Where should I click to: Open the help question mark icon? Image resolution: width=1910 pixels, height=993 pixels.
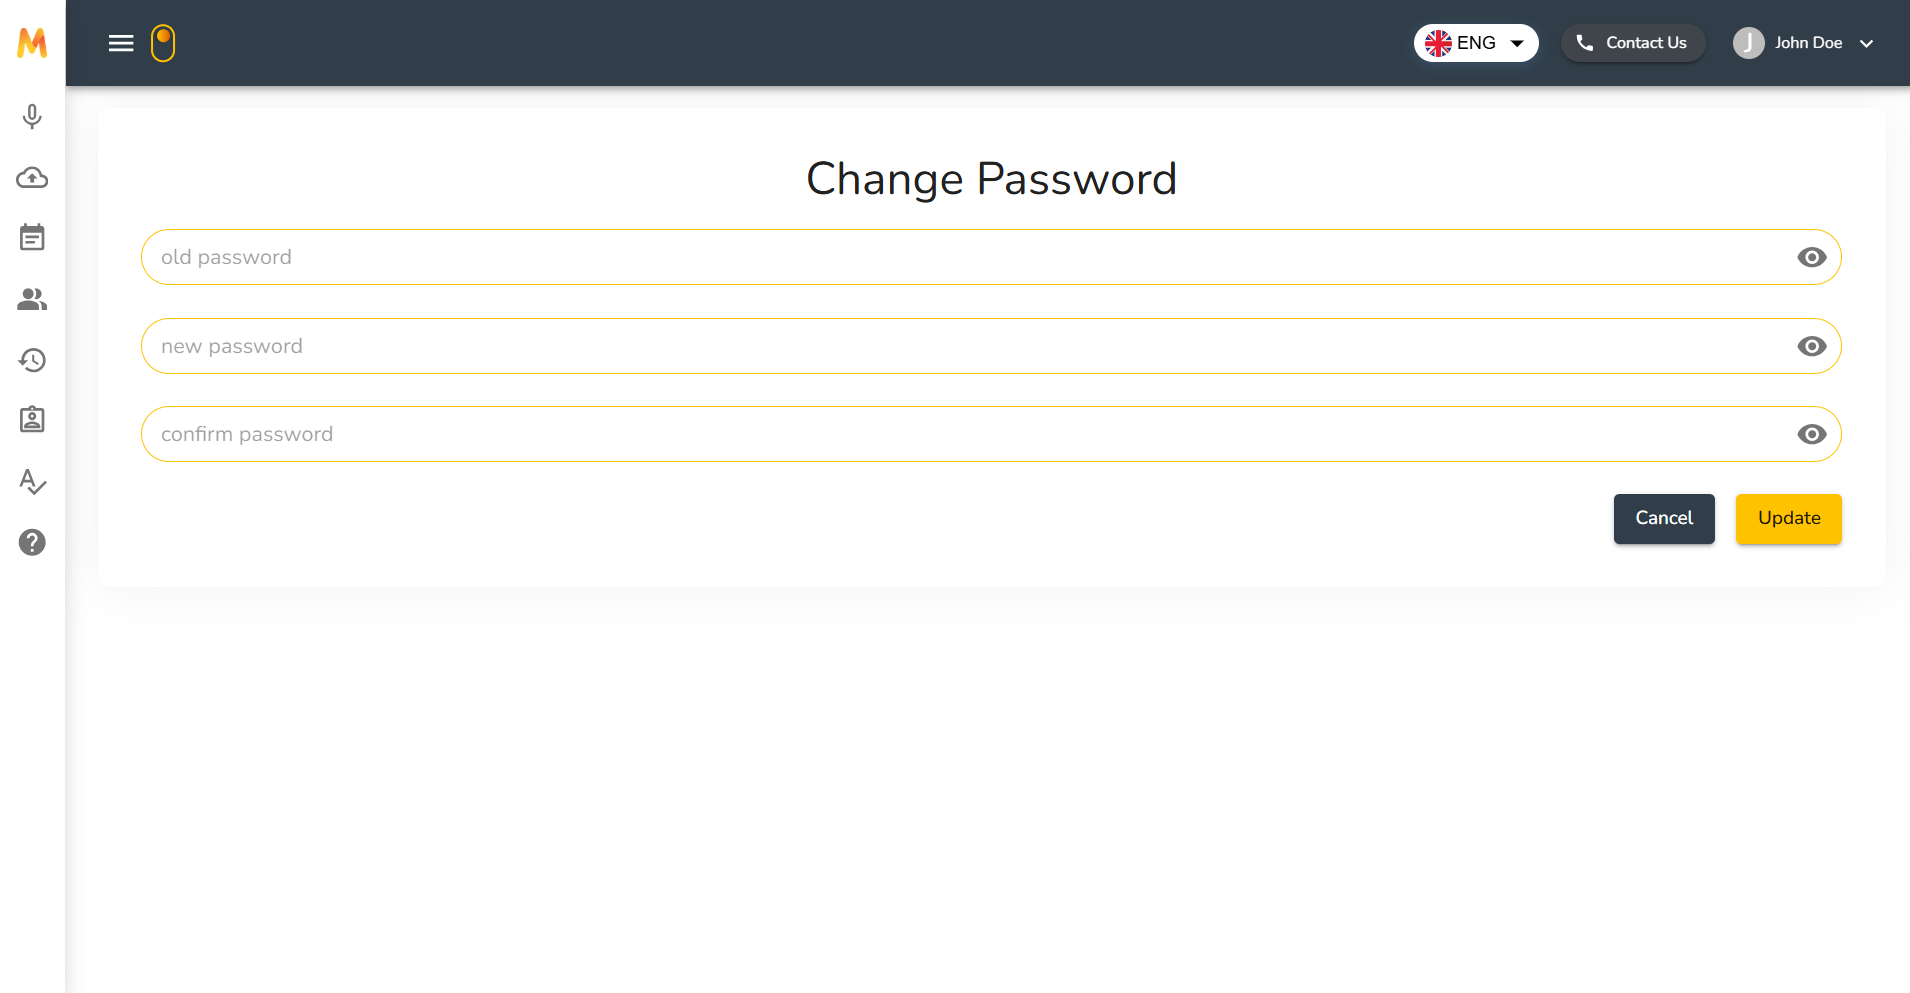pos(32,542)
